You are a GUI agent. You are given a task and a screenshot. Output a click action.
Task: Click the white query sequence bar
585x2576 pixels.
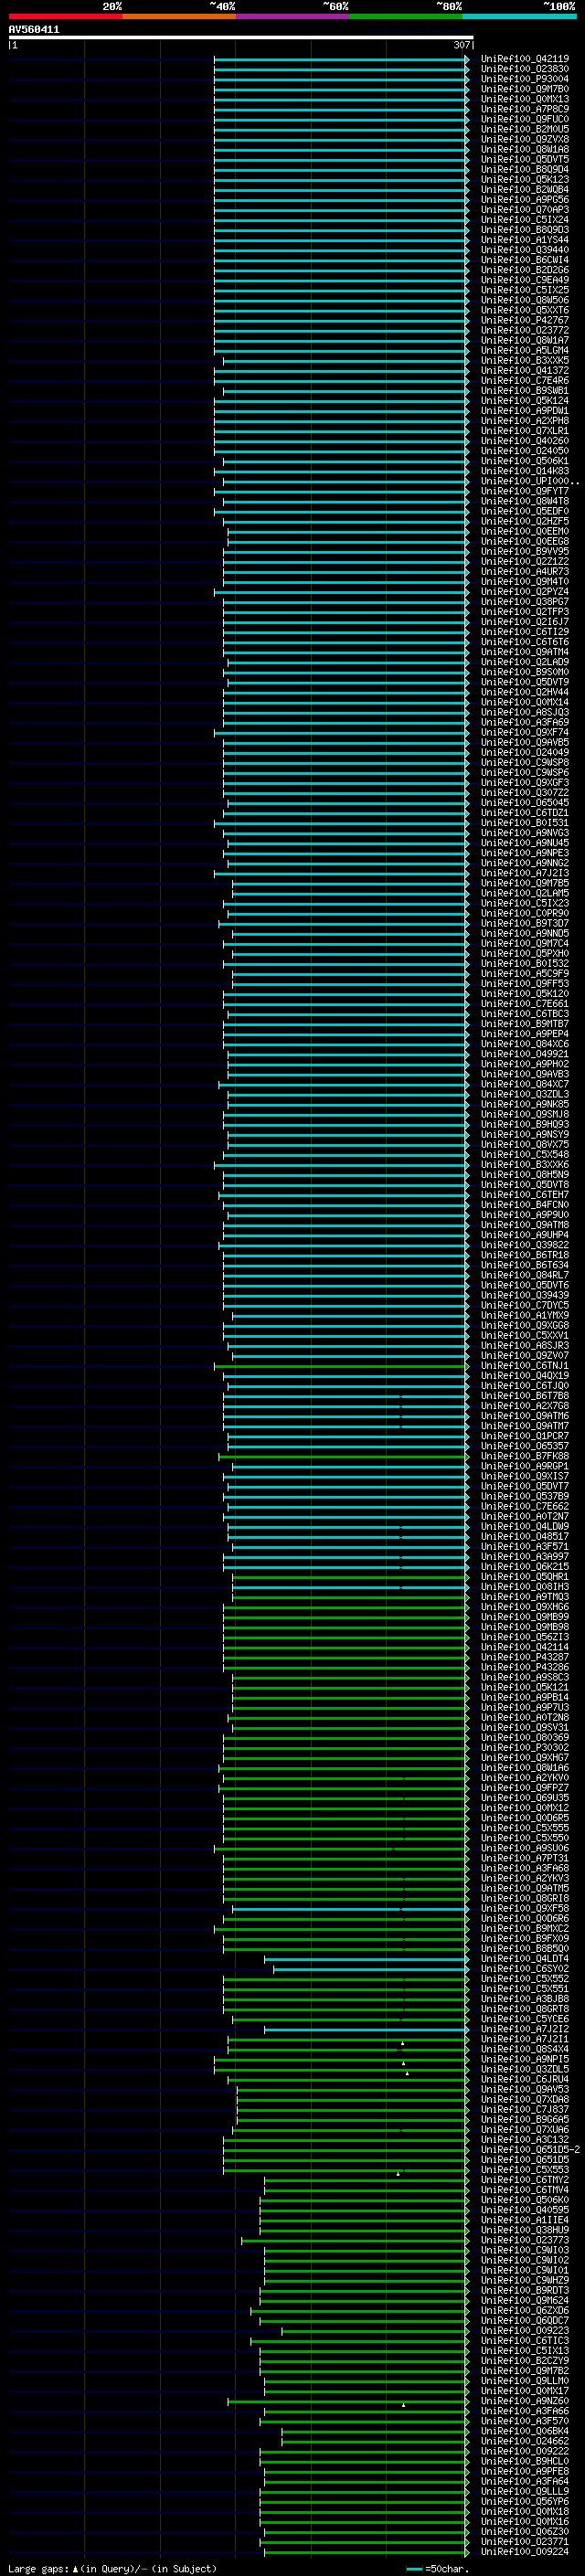coord(241,38)
